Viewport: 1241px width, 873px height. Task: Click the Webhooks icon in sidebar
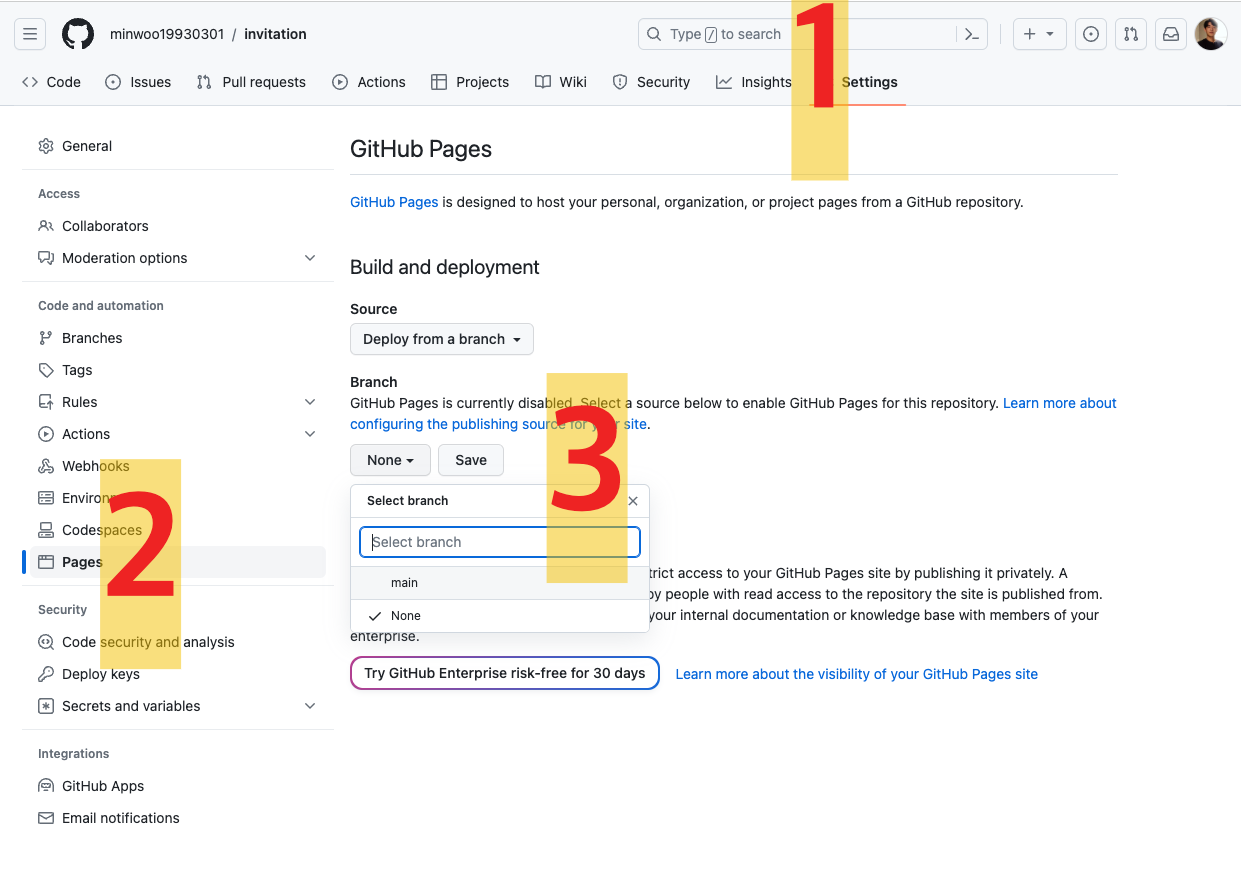click(46, 466)
